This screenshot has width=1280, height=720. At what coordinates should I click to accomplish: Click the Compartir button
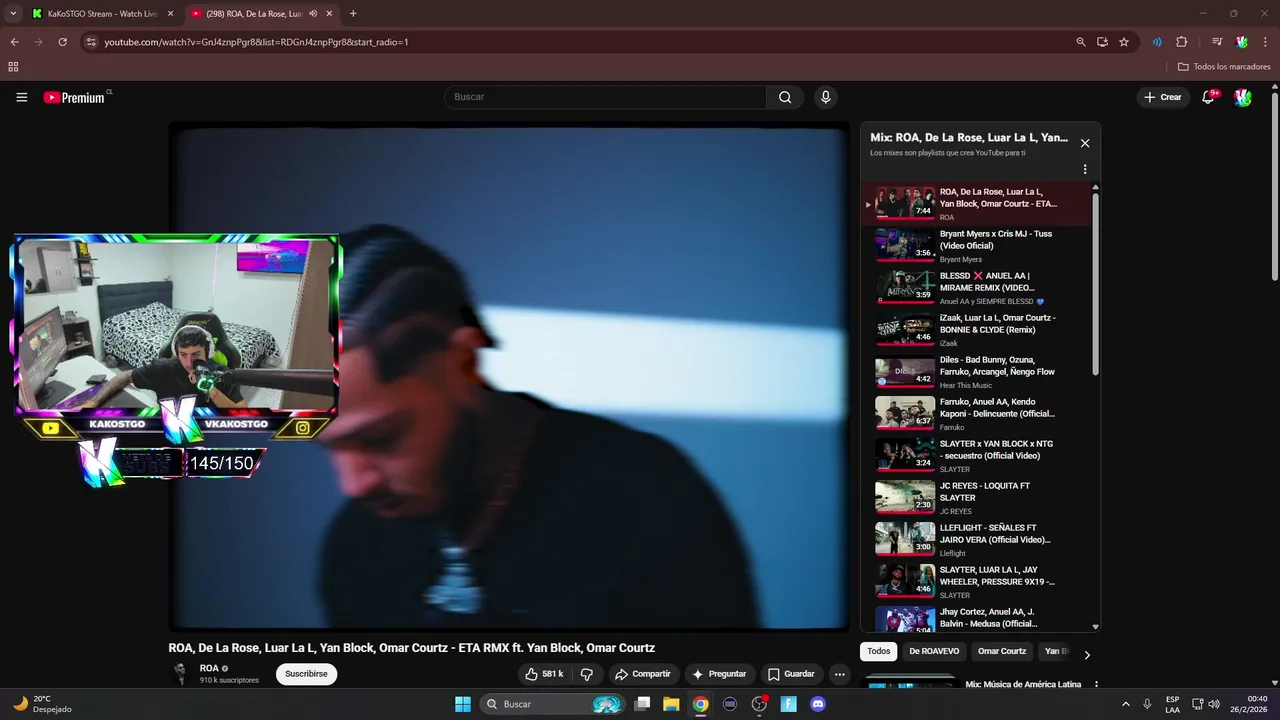(642, 674)
